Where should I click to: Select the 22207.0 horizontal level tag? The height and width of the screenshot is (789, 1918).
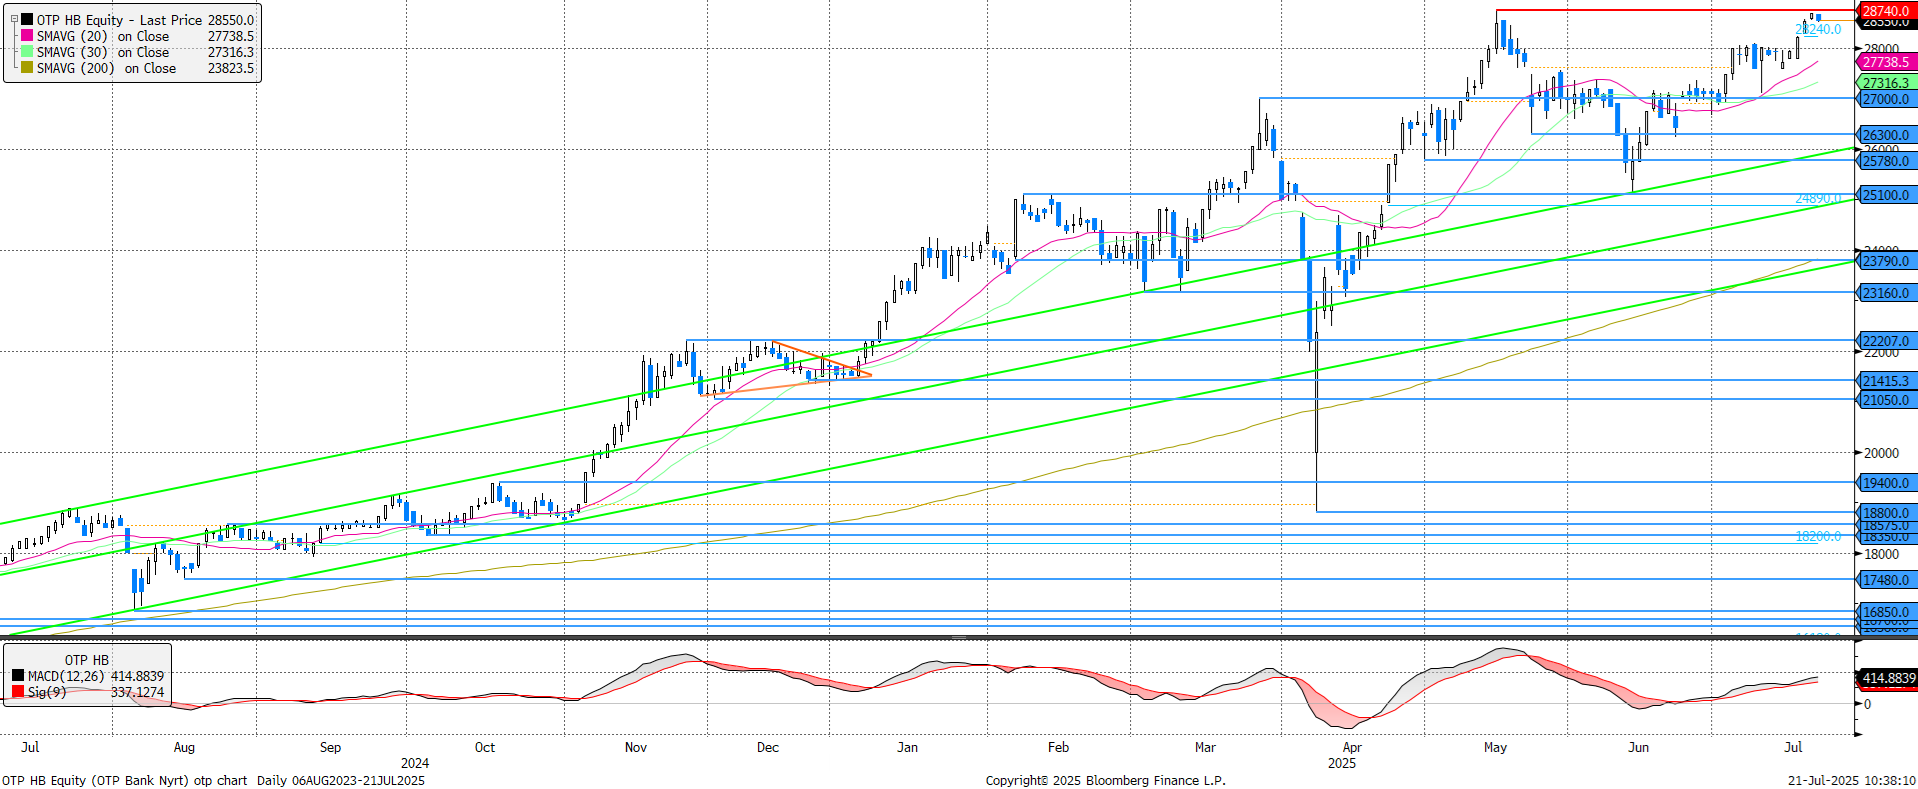(x=1886, y=341)
